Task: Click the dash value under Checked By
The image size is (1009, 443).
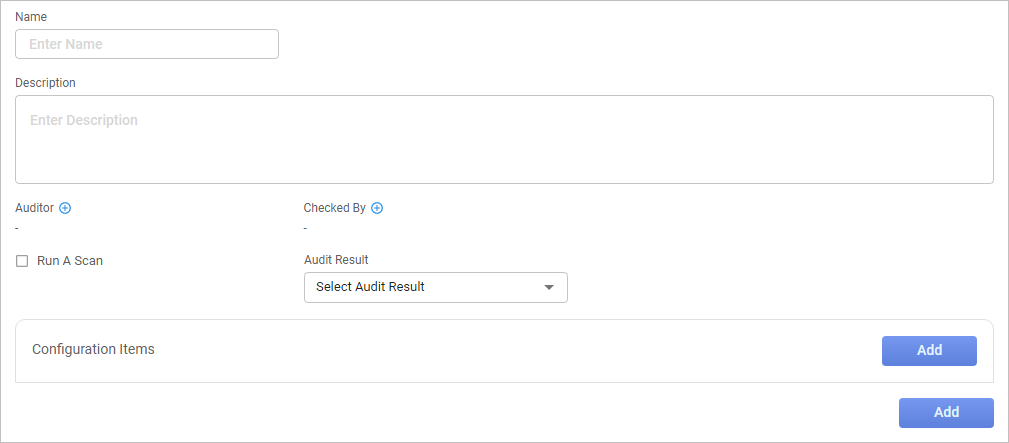Action: pos(305,228)
